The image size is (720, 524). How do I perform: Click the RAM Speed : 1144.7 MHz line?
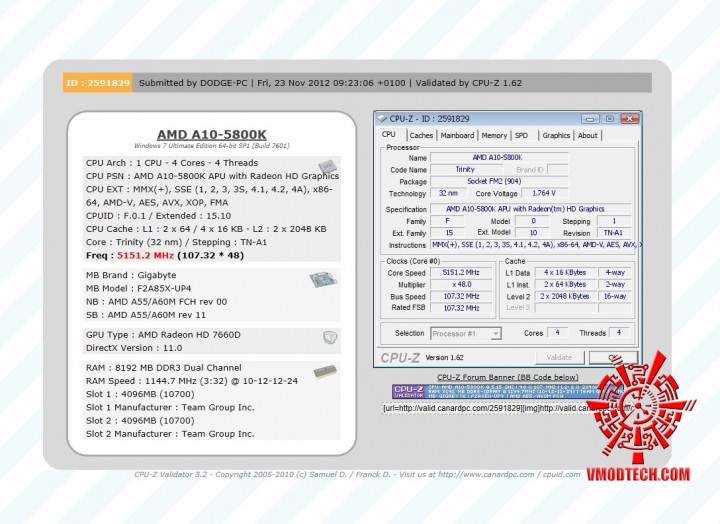pos(192,381)
